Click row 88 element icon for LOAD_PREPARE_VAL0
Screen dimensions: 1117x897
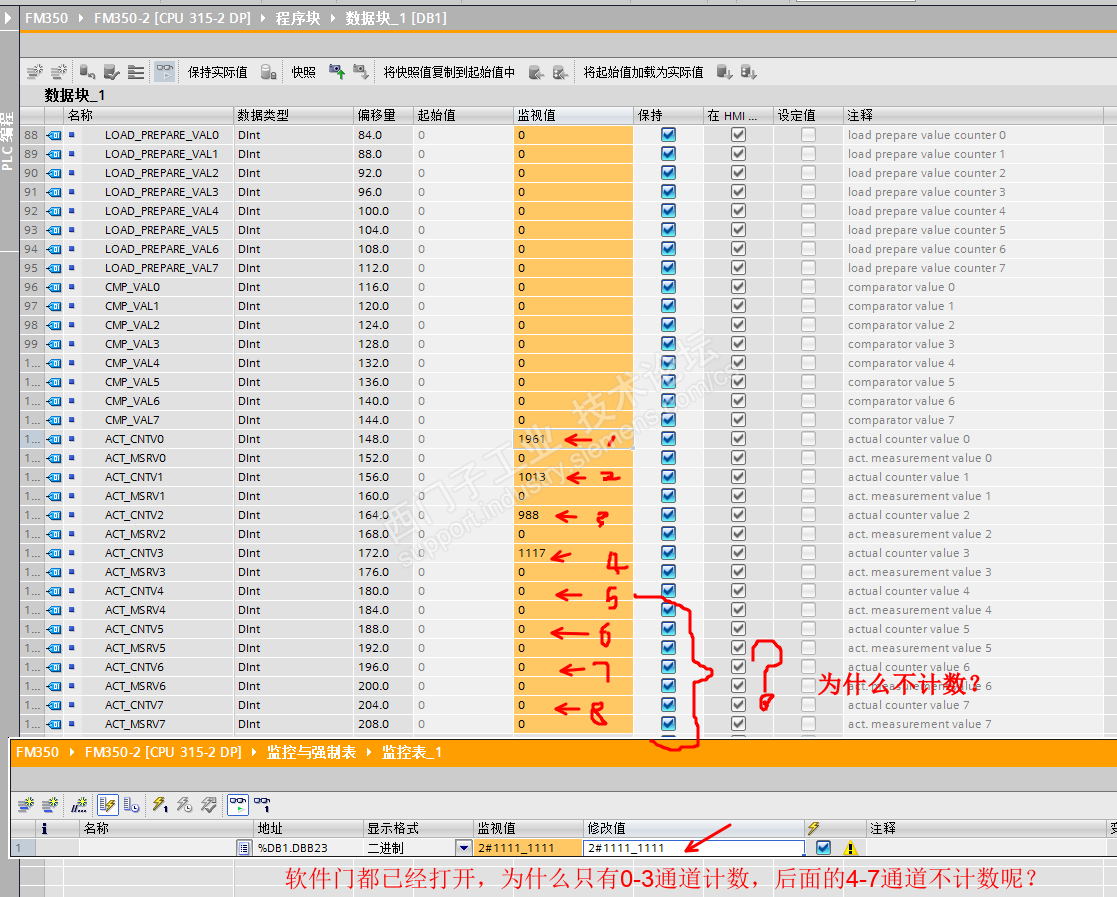(54, 135)
